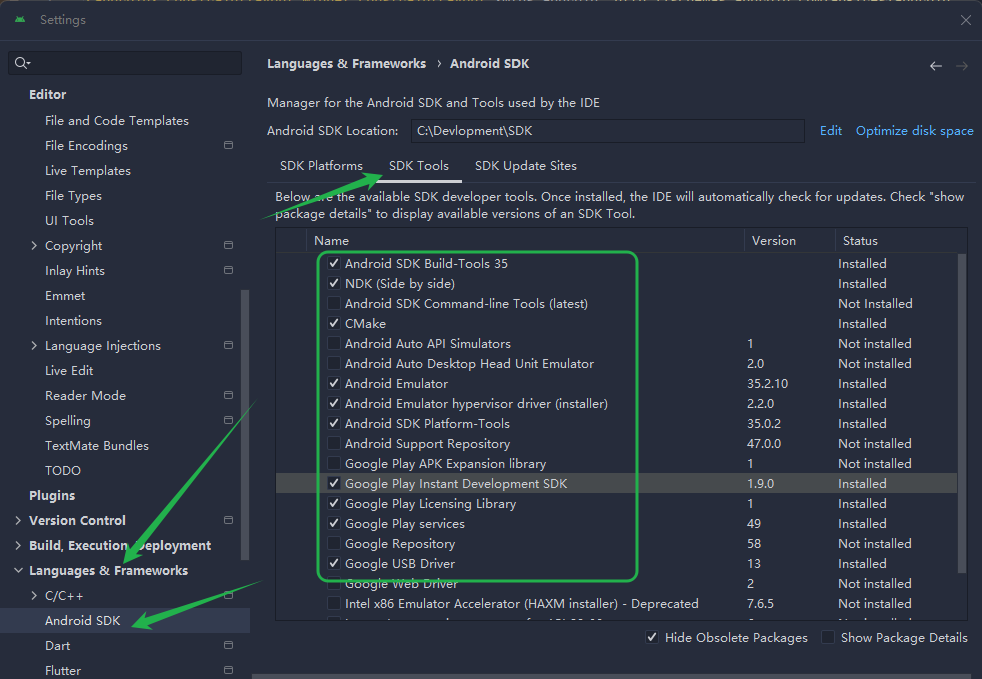The image size is (982, 679).
Task: Go back with the left arrow icon
Action: pyautogui.click(x=936, y=66)
